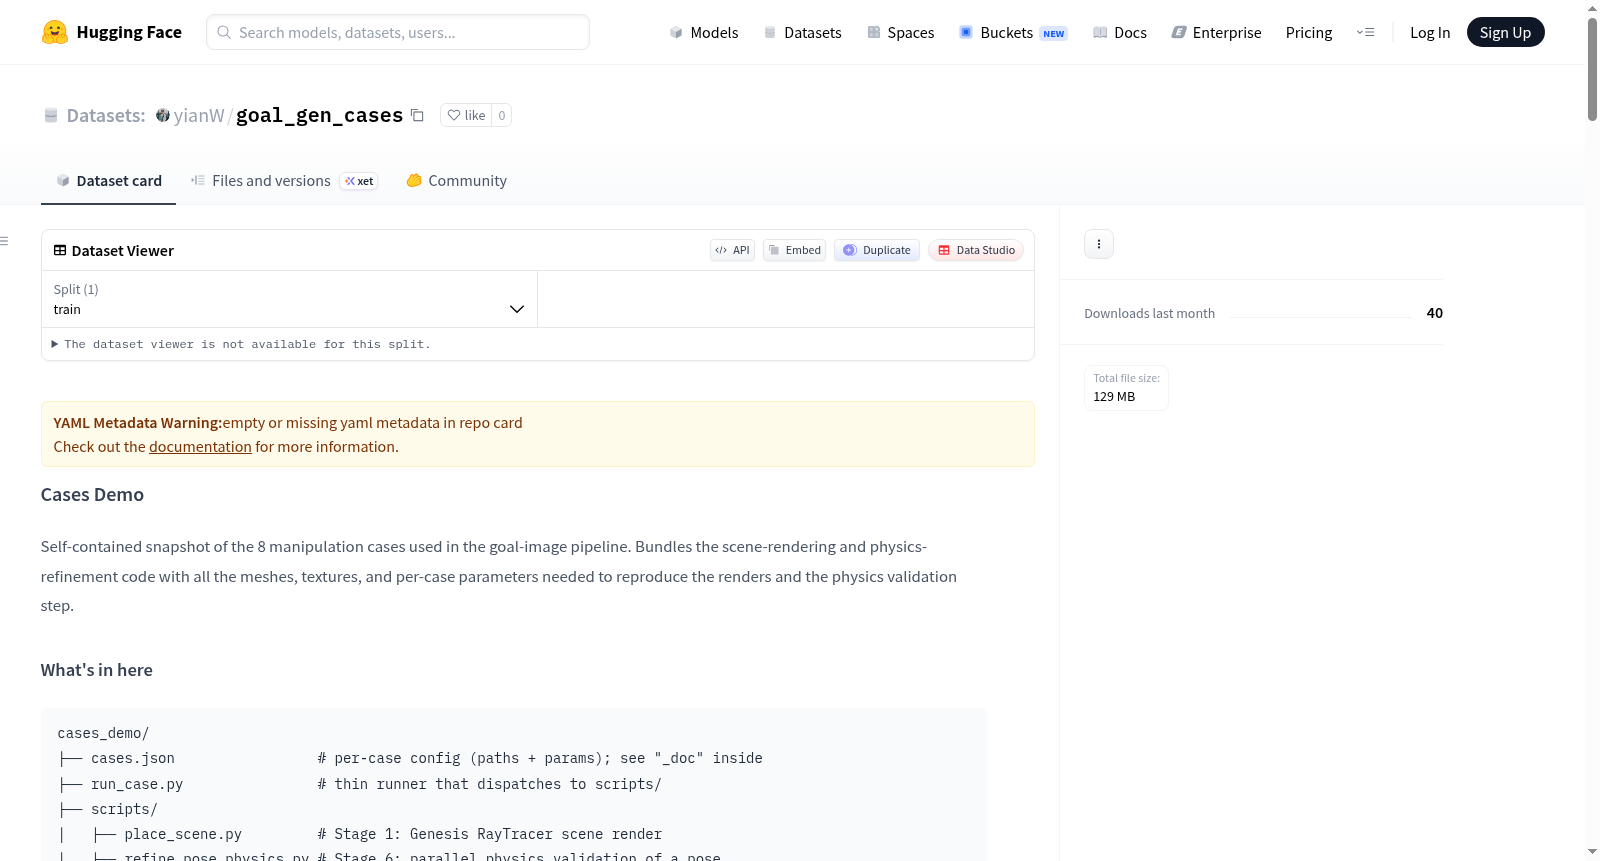Open the Community tab

[456, 181]
